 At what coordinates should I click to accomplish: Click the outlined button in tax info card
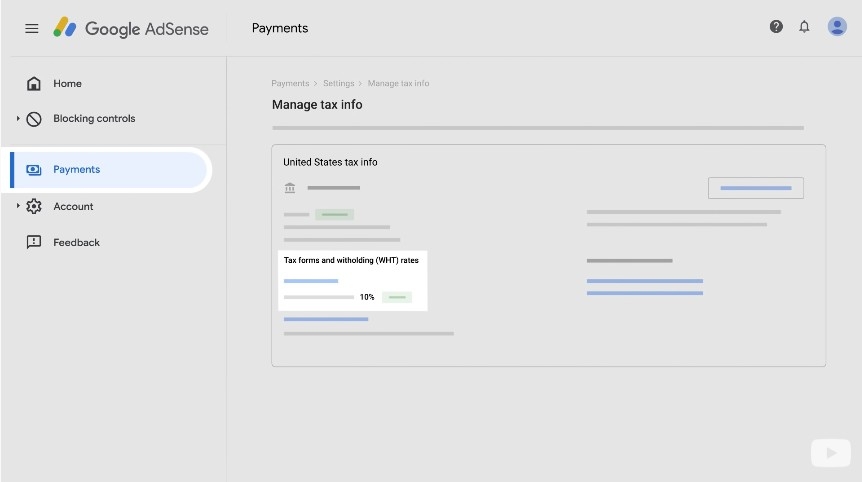(755, 188)
